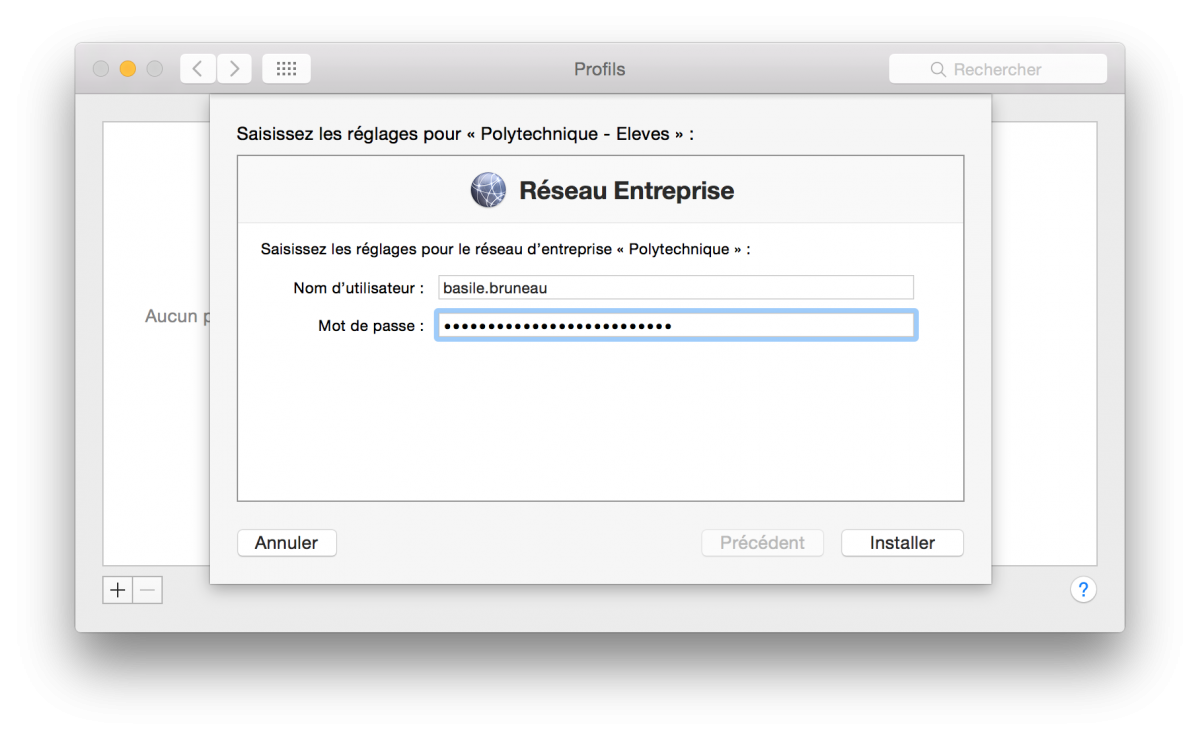Go forward with the right chevron
The width and height of the screenshot is (1200, 740).
234,69
